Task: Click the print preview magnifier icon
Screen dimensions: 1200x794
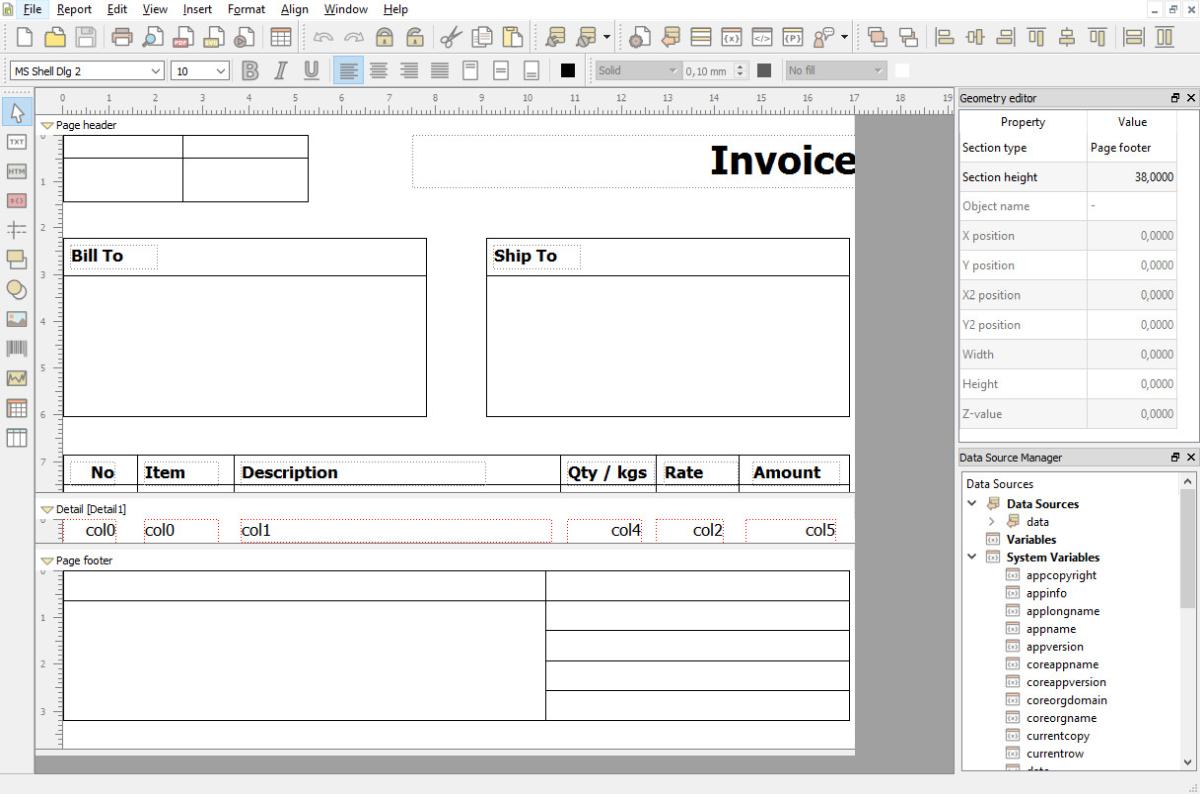Action: 153,38
